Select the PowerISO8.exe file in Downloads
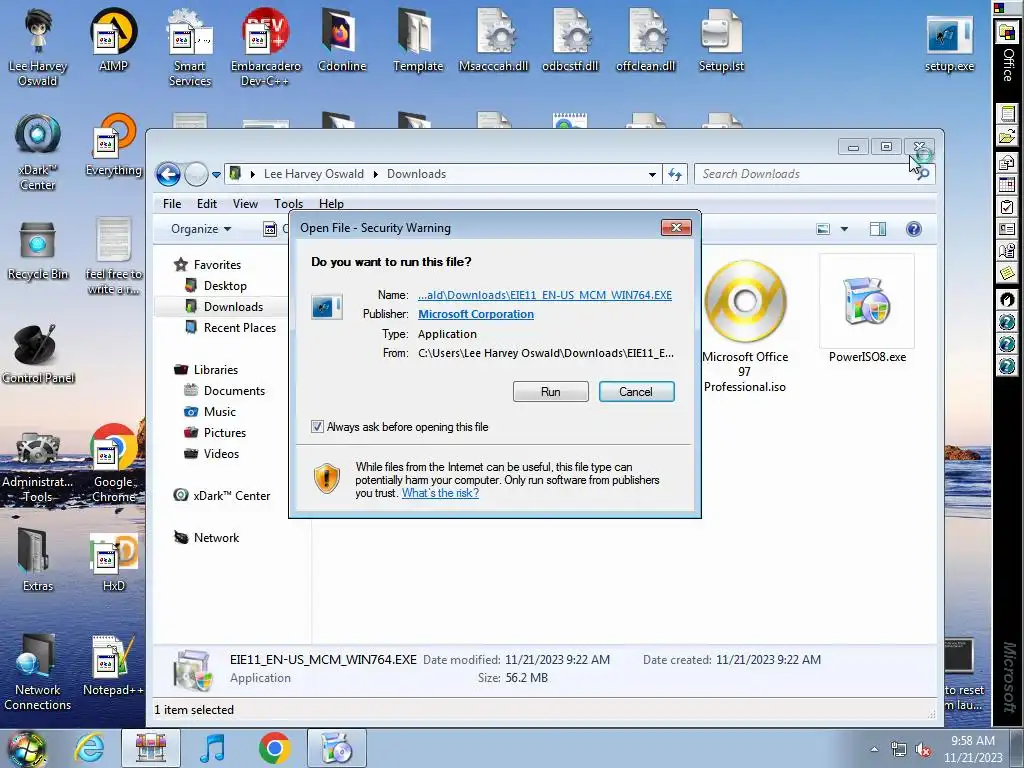Image resolution: width=1024 pixels, height=768 pixels. 867,310
